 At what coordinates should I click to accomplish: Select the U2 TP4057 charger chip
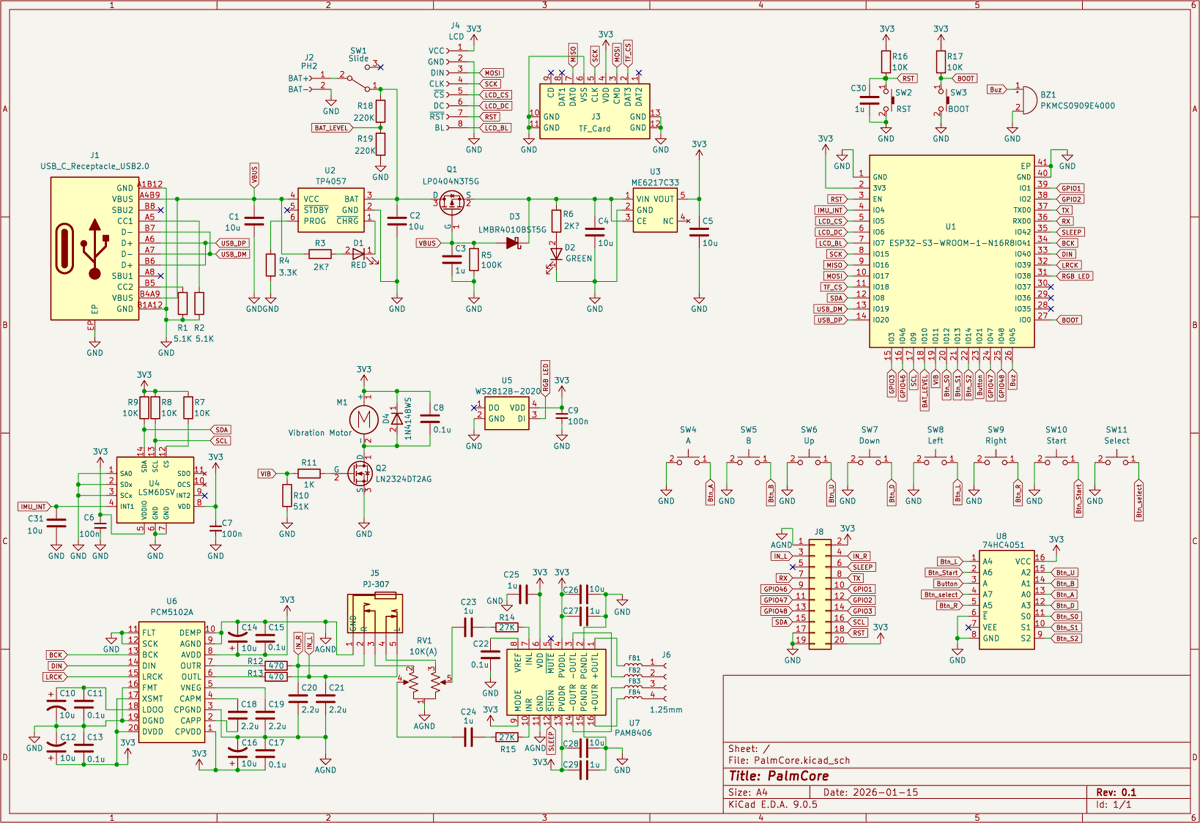click(331, 209)
